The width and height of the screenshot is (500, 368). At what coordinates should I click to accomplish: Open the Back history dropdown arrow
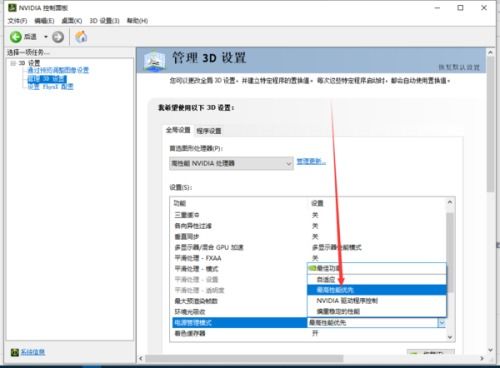pos(46,37)
